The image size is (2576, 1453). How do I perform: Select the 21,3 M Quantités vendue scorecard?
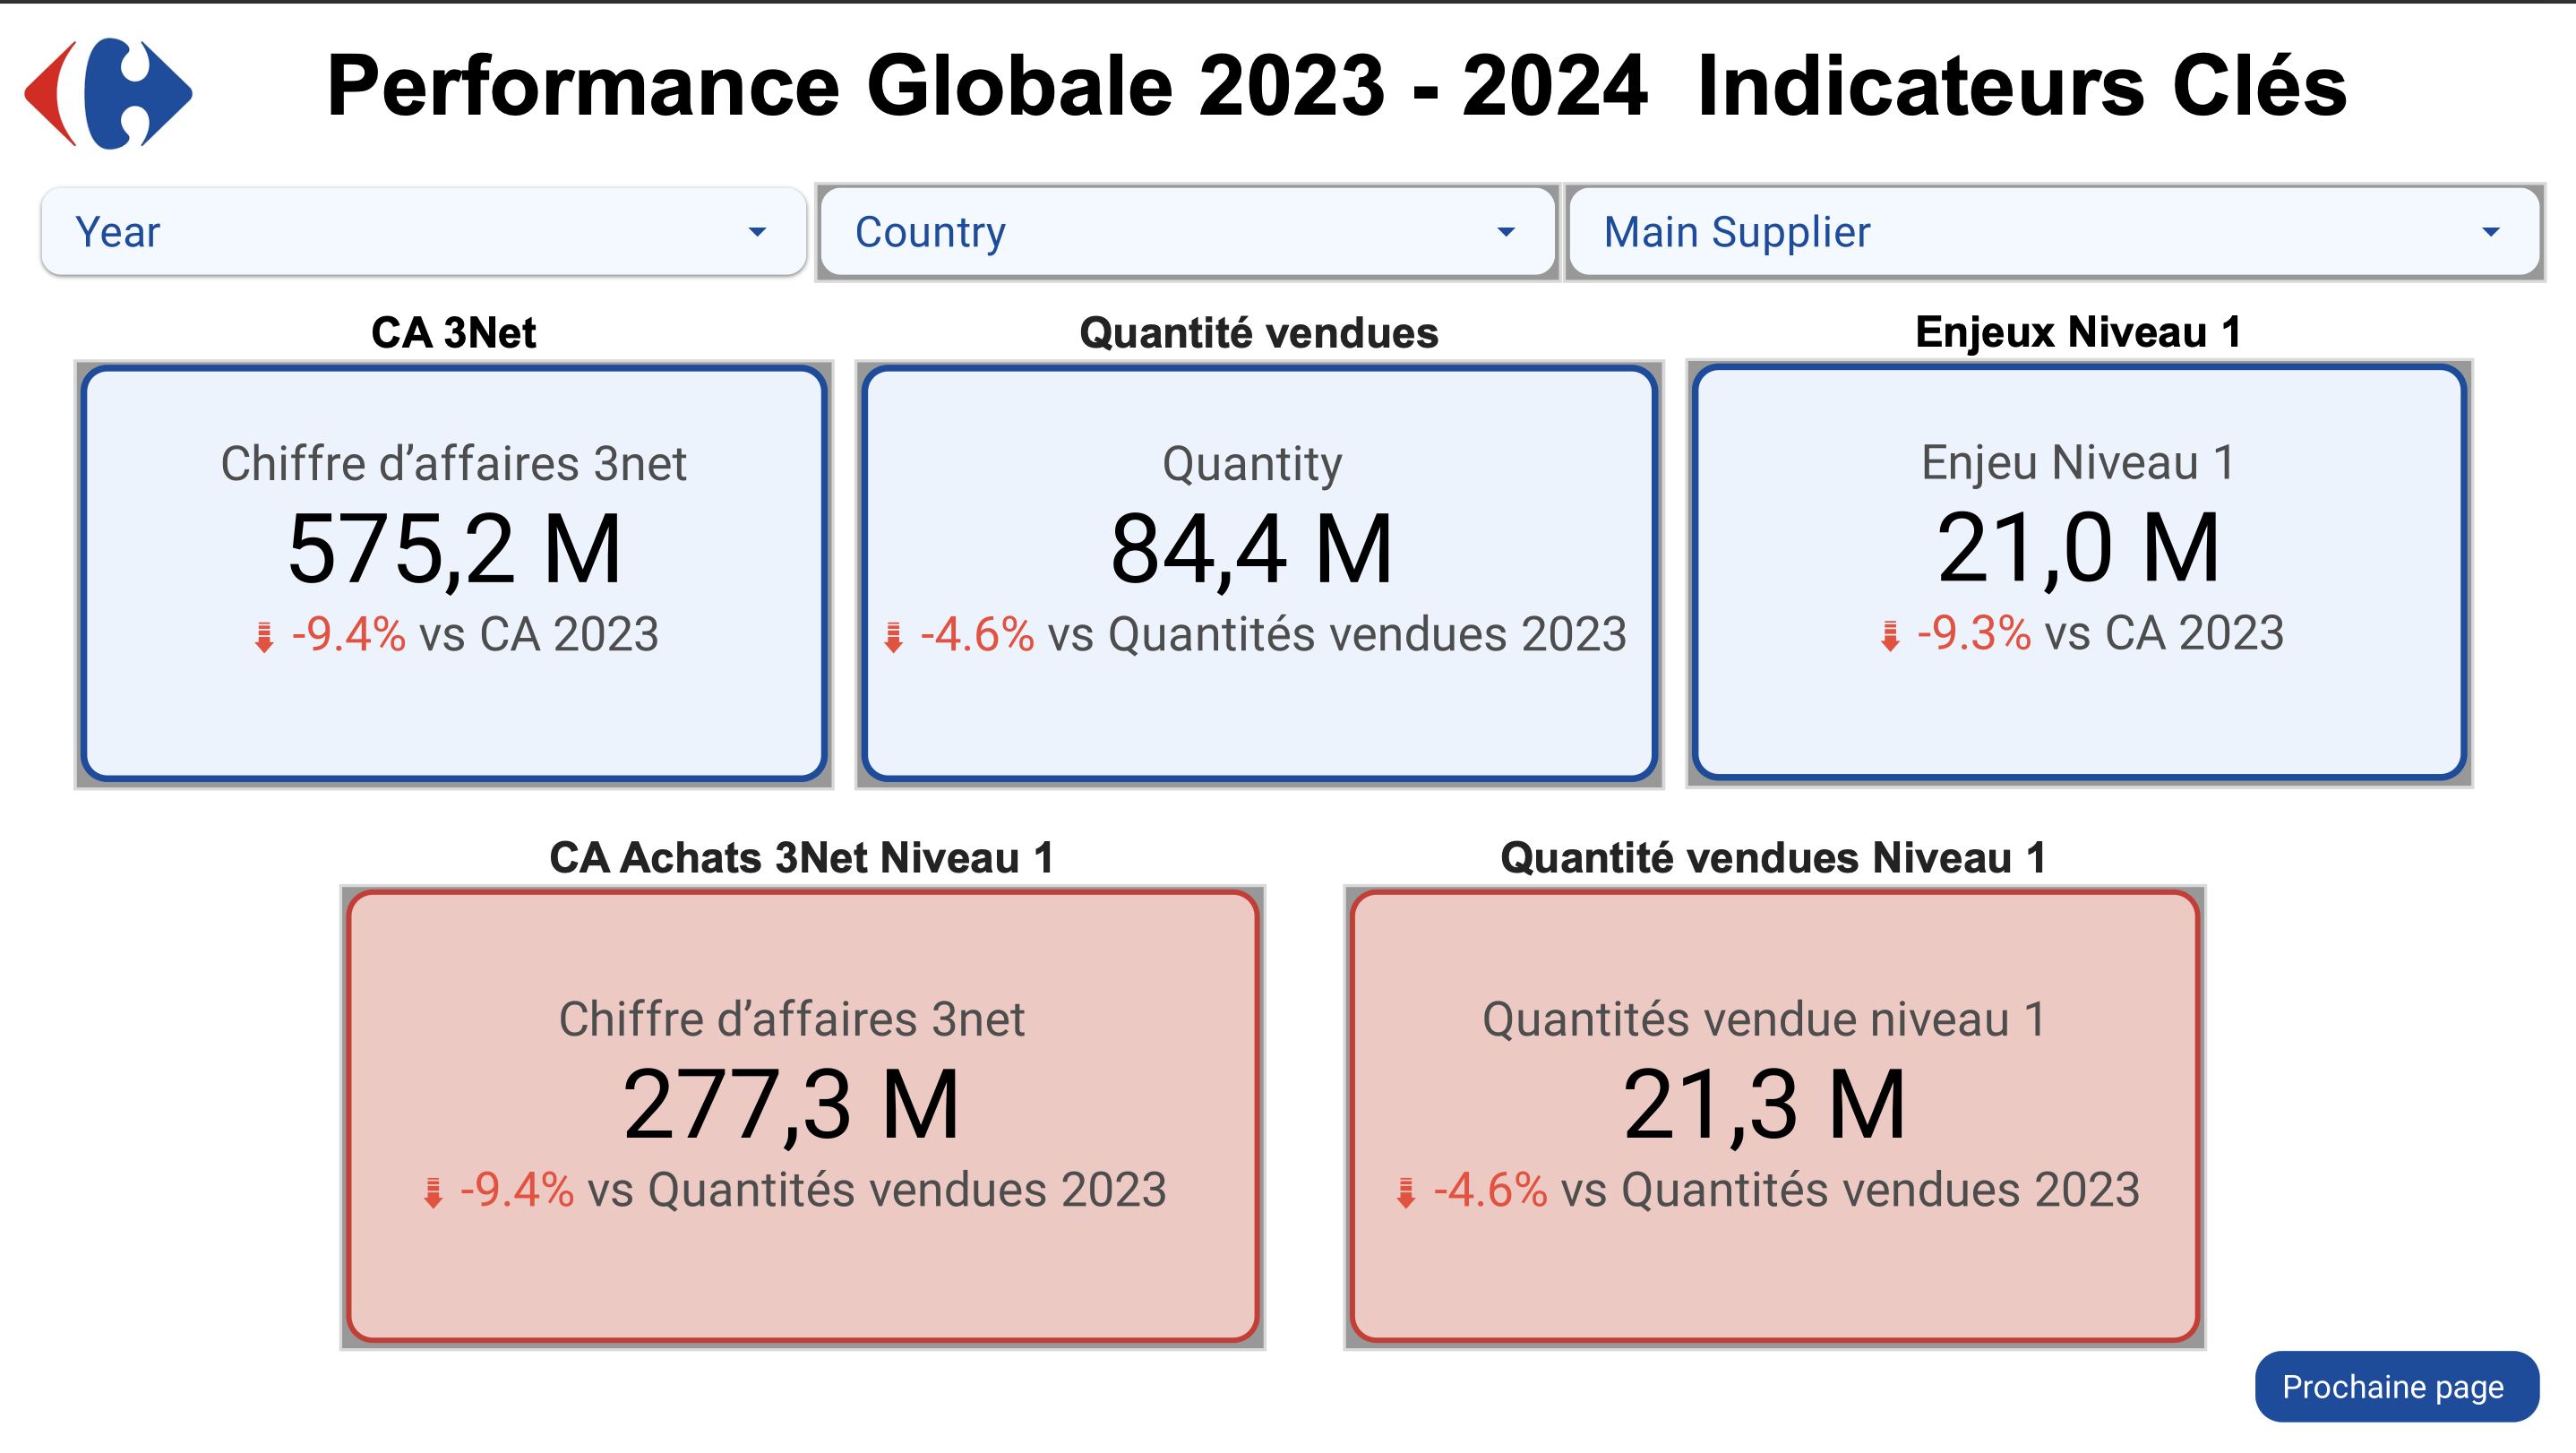[1774, 1117]
